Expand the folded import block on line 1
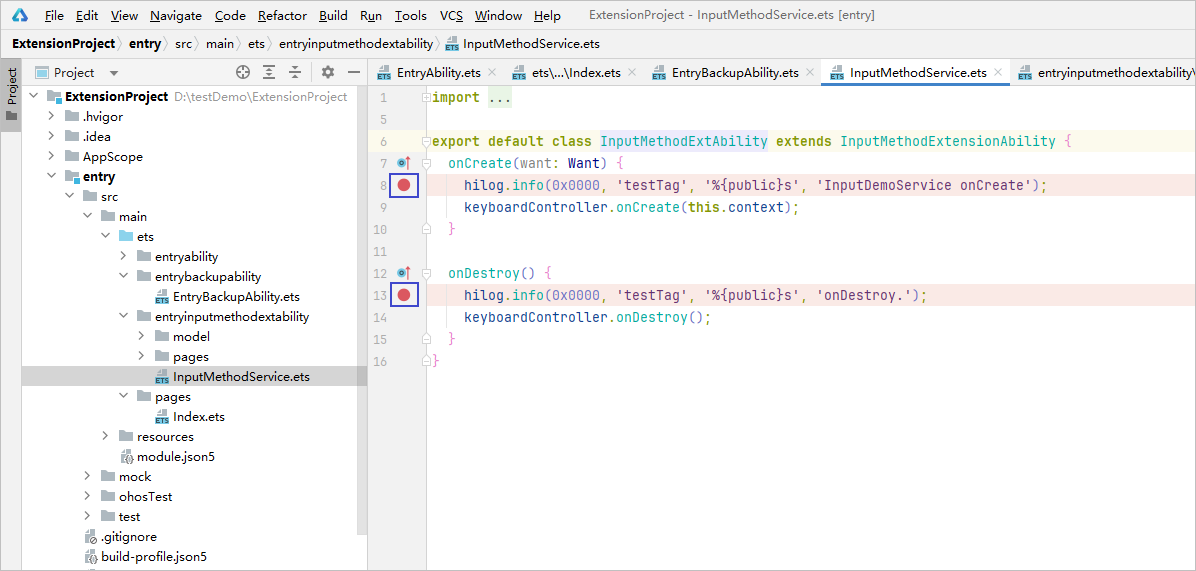 coord(424,98)
